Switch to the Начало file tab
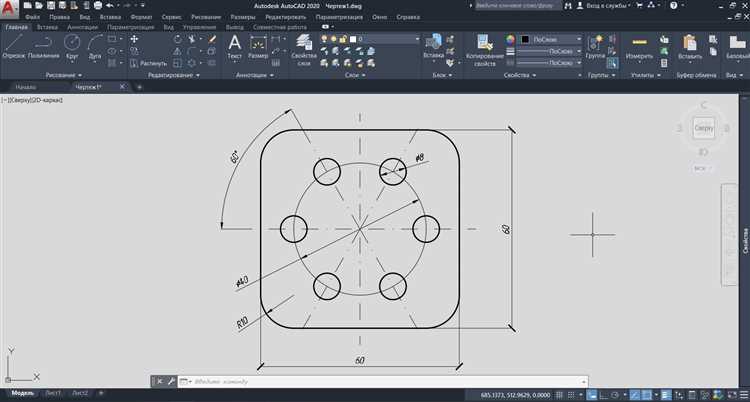Viewport: 750px width, 402px height. click(25, 87)
